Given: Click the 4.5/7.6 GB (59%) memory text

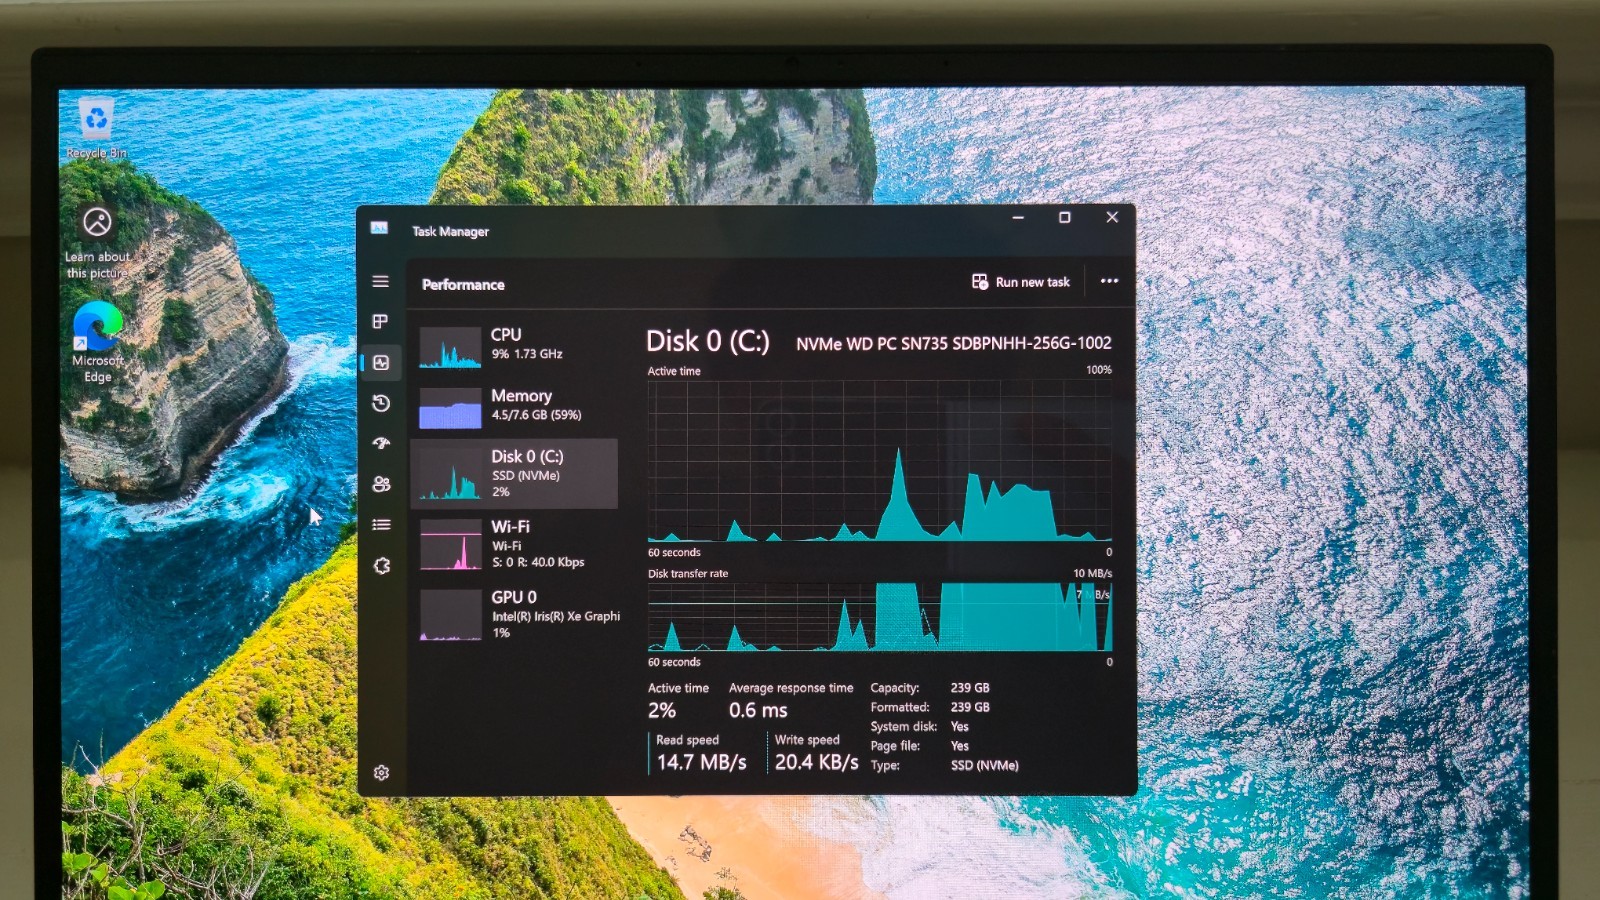Looking at the screenshot, I should coord(536,415).
